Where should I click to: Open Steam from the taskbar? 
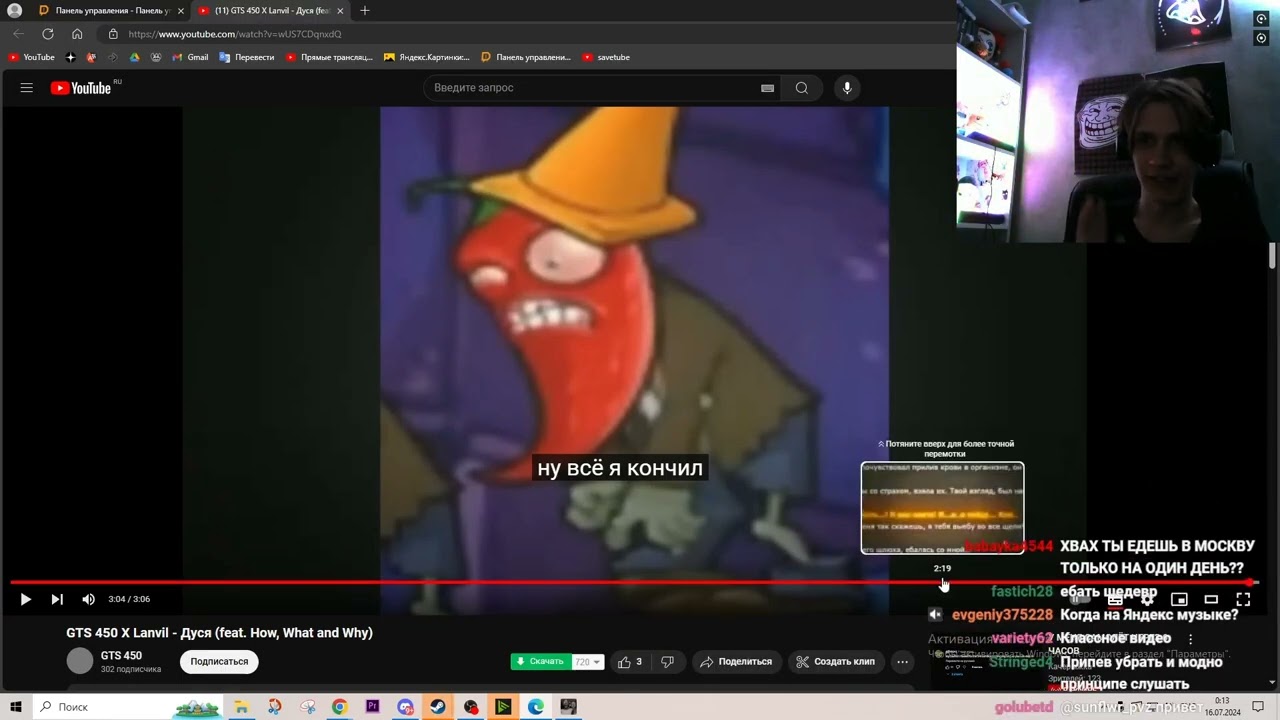(x=438, y=707)
